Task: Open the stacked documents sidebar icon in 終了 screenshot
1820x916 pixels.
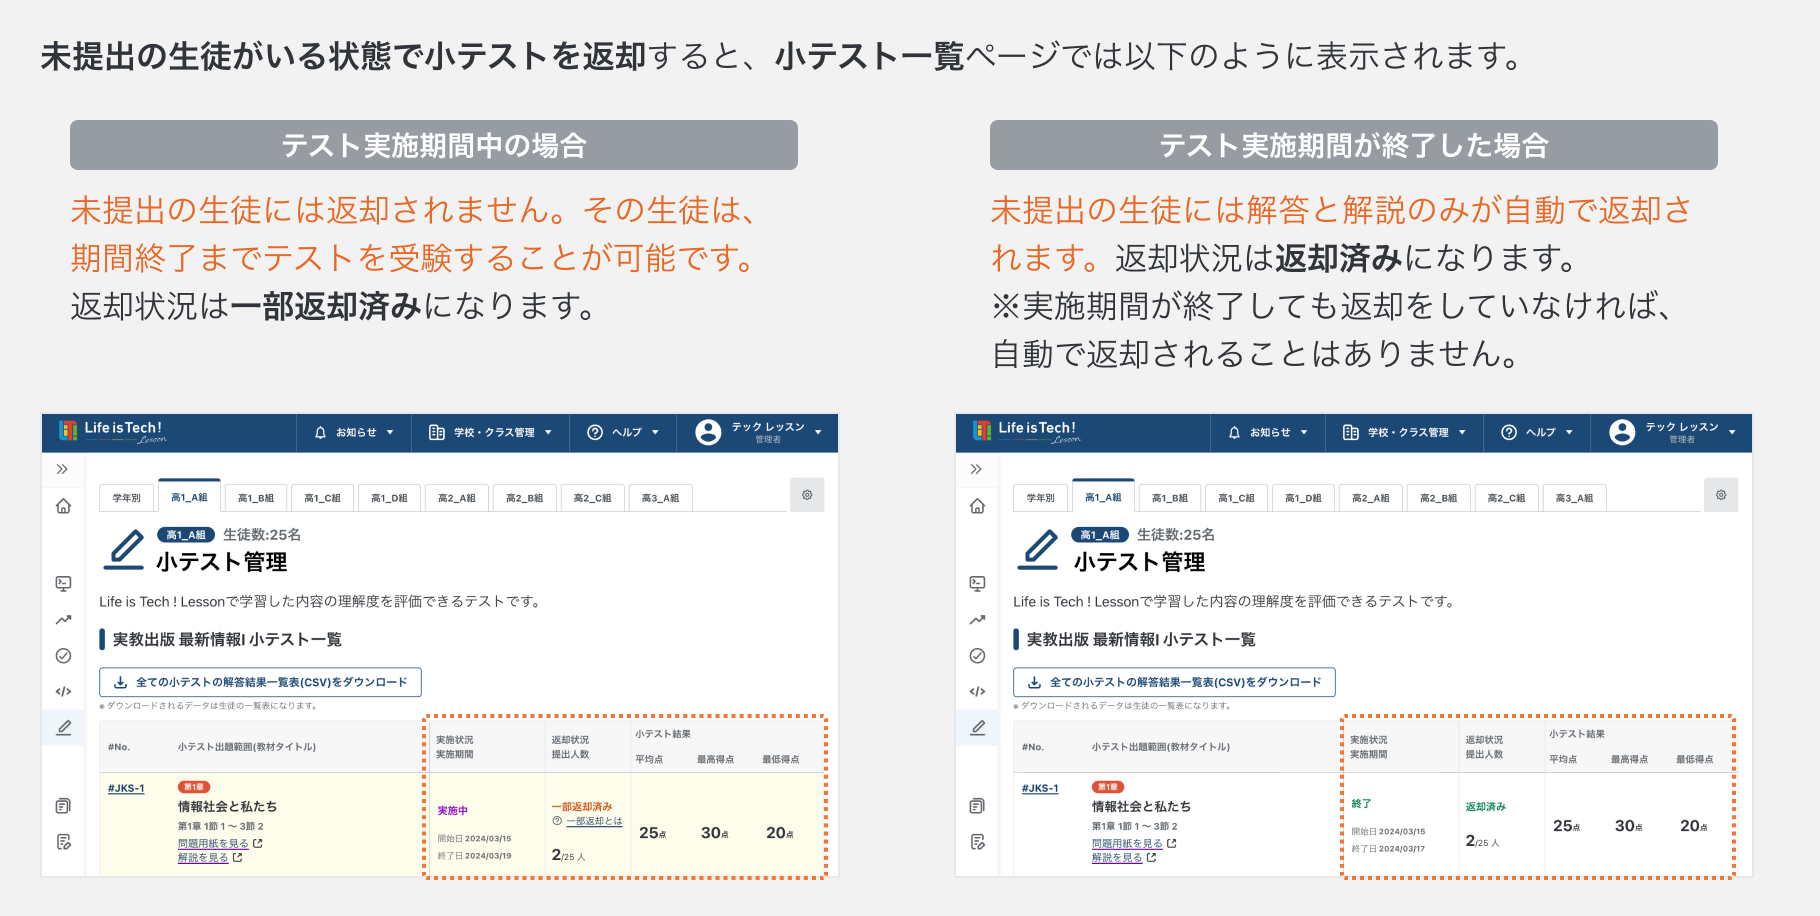Action: pyautogui.click(x=977, y=806)
